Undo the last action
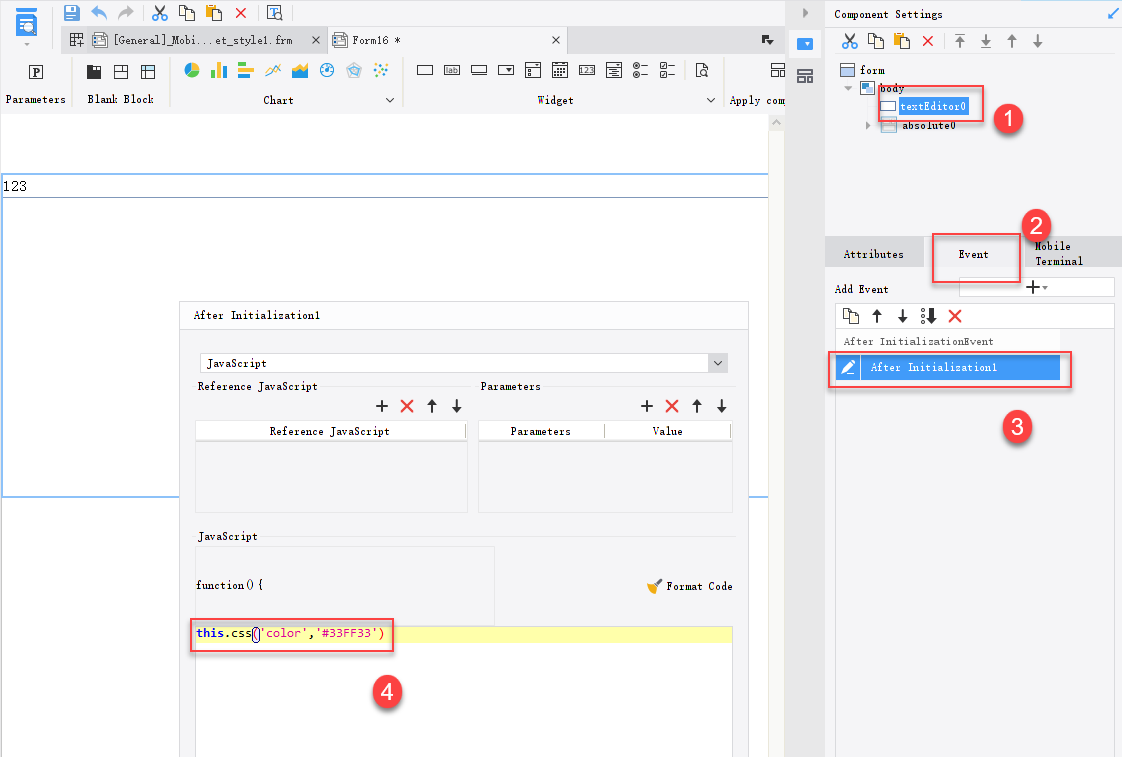The width and height of the screenshot is (1122, 757). 99,13
